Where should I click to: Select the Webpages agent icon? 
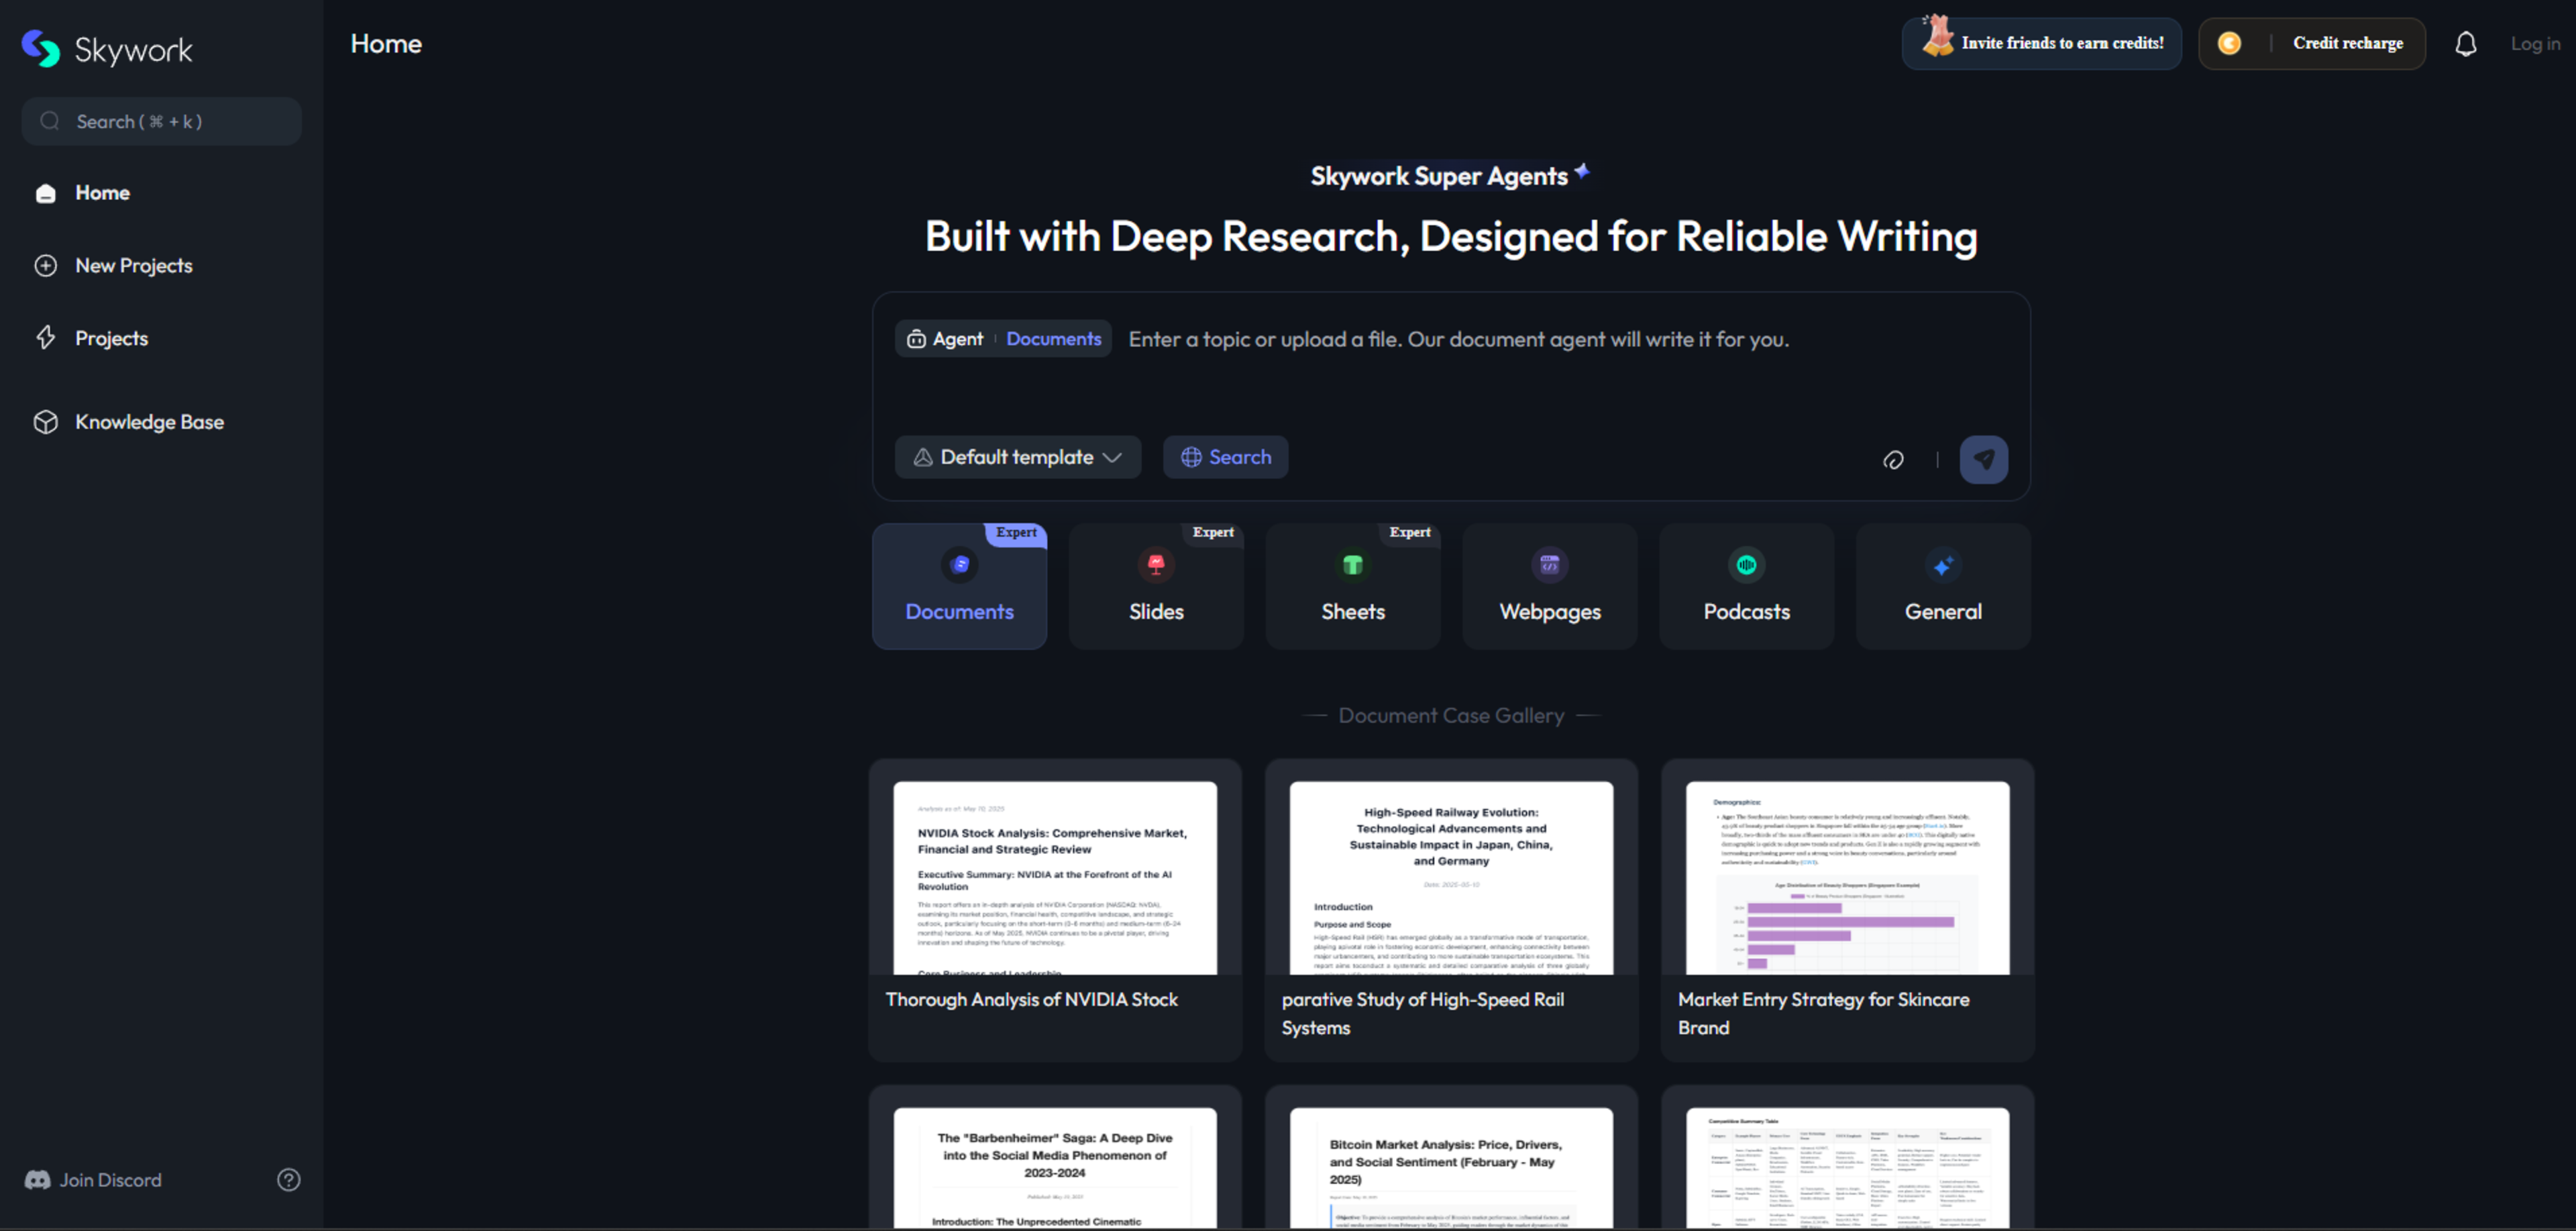1549,565
